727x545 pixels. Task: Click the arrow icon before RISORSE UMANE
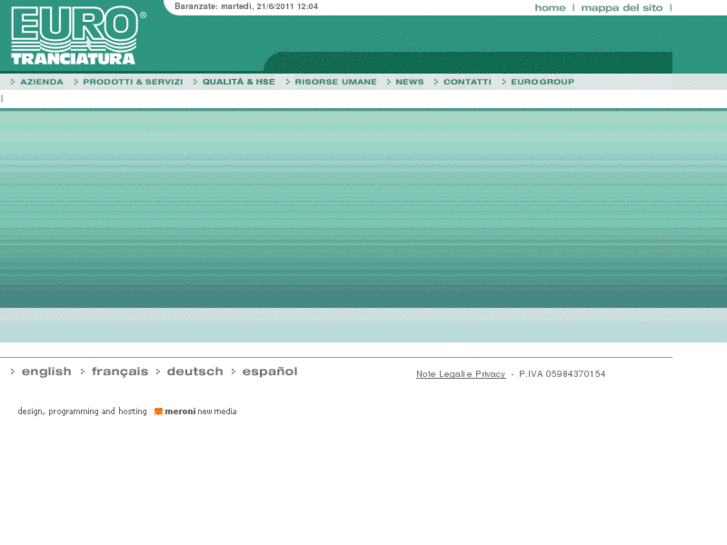[x=287, y=82]
